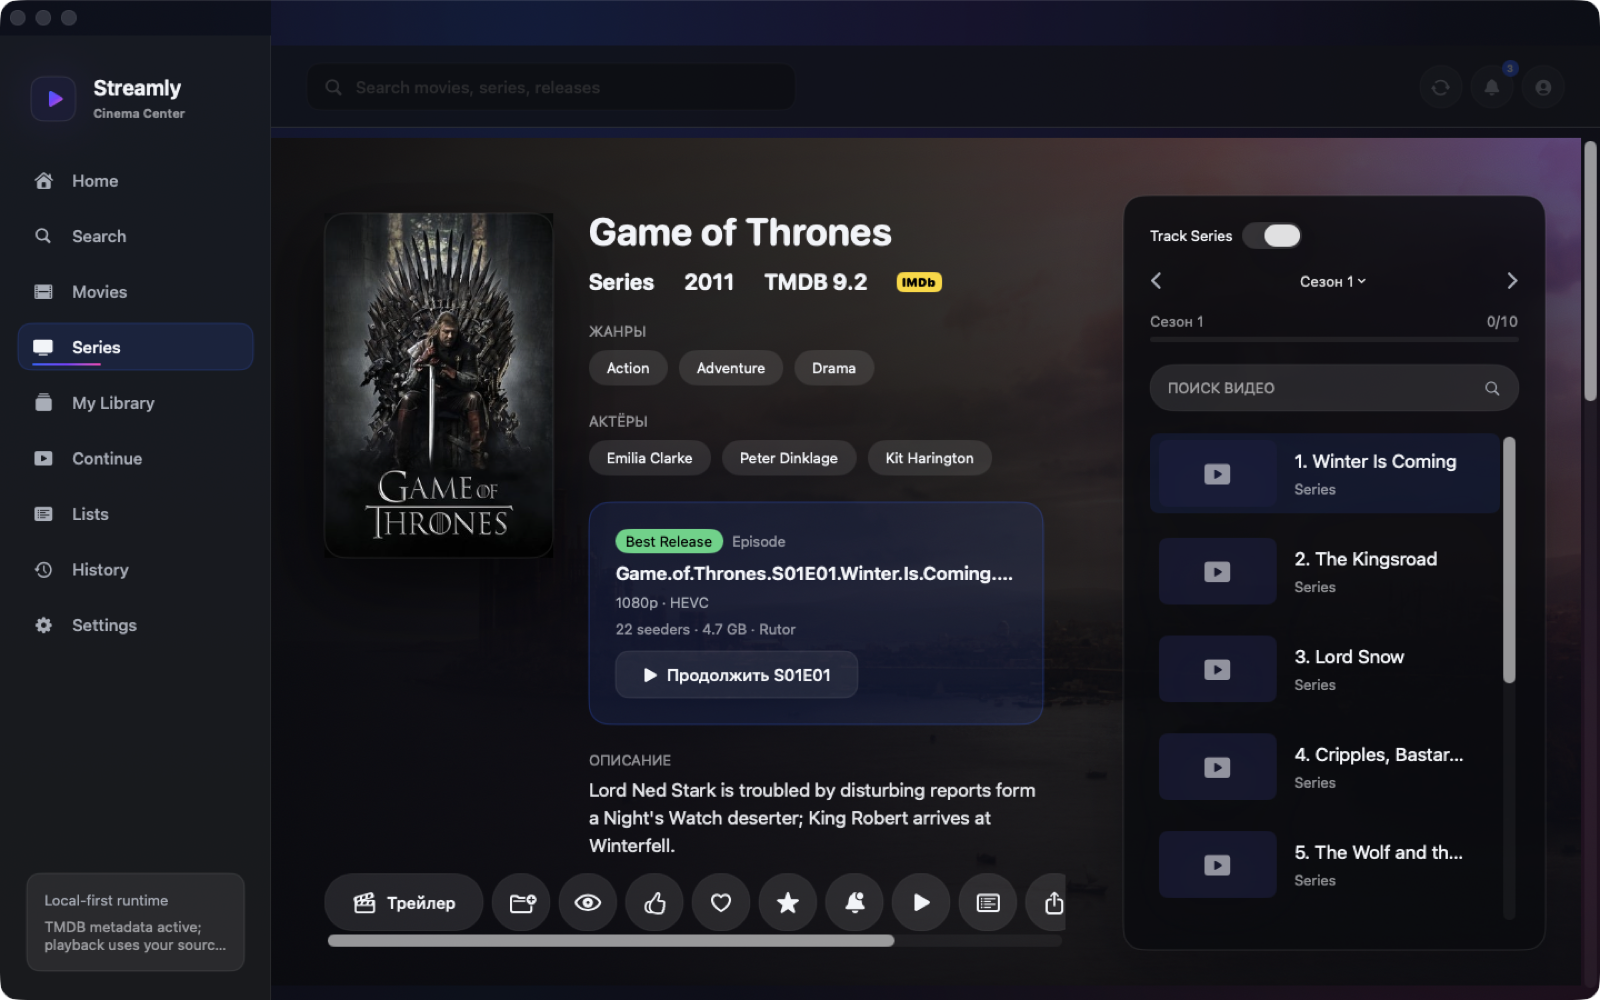Select the Action genre tag
The width and height of the screenshot is (1600, 1000).
pyautogui.click(x=628, y=368)
